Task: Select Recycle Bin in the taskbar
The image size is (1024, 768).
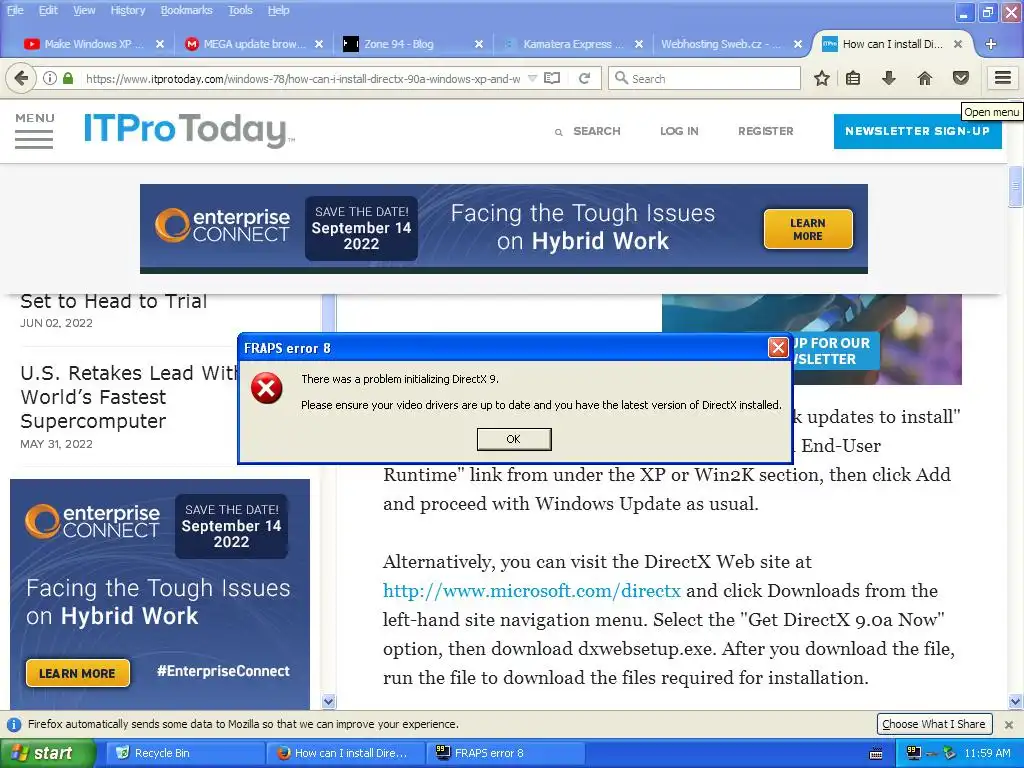Action: pyautogui.click(x=185, y=753)
